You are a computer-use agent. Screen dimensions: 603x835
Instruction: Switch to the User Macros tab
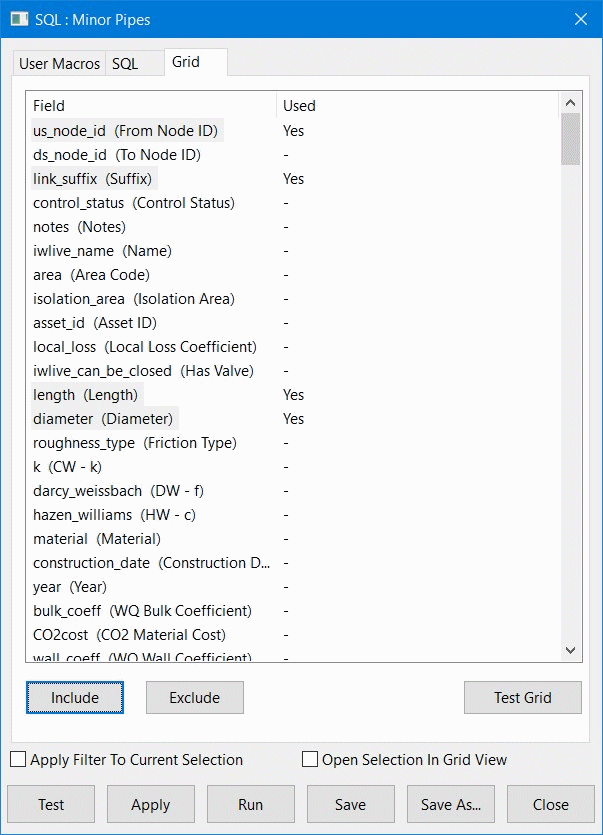[x=58, y=62]
